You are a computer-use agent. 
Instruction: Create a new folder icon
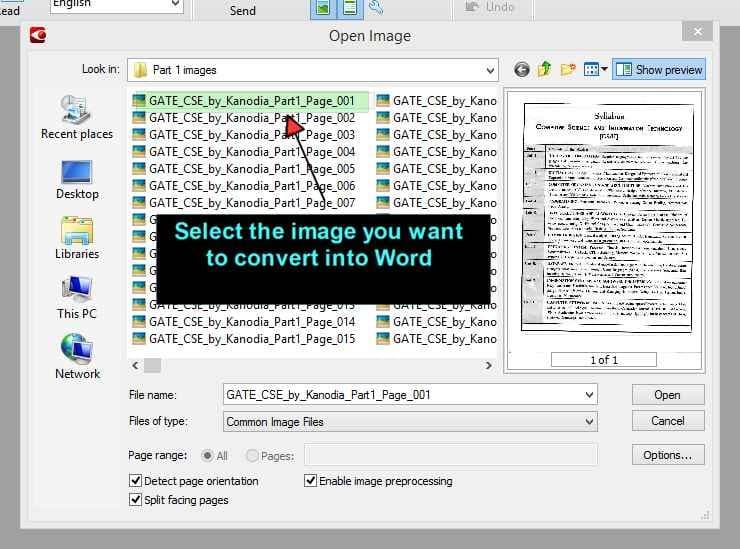click(568, 70)
